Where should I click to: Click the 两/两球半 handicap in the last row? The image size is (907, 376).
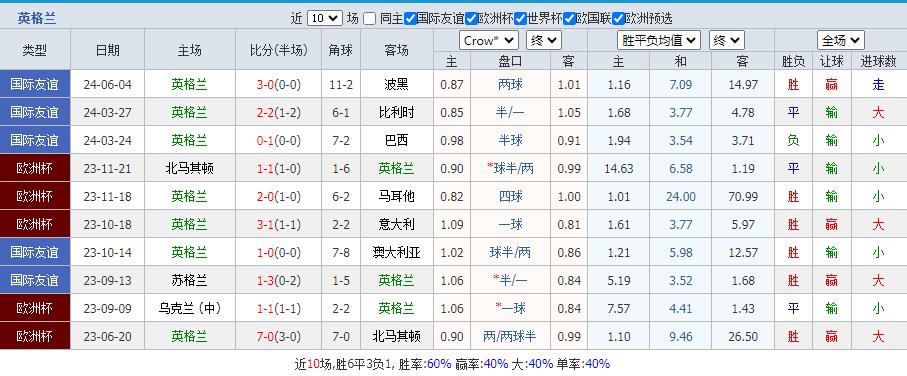(x=510, y=336)
